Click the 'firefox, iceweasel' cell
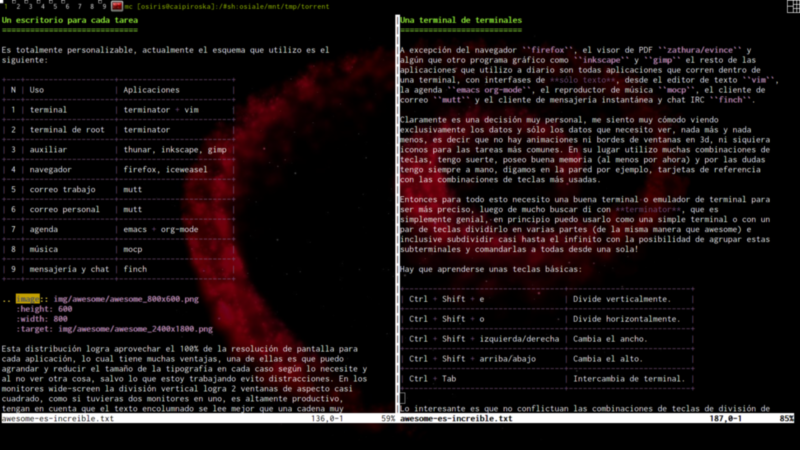The width and height of the screenshot is (800, 450). click(165, 169)
